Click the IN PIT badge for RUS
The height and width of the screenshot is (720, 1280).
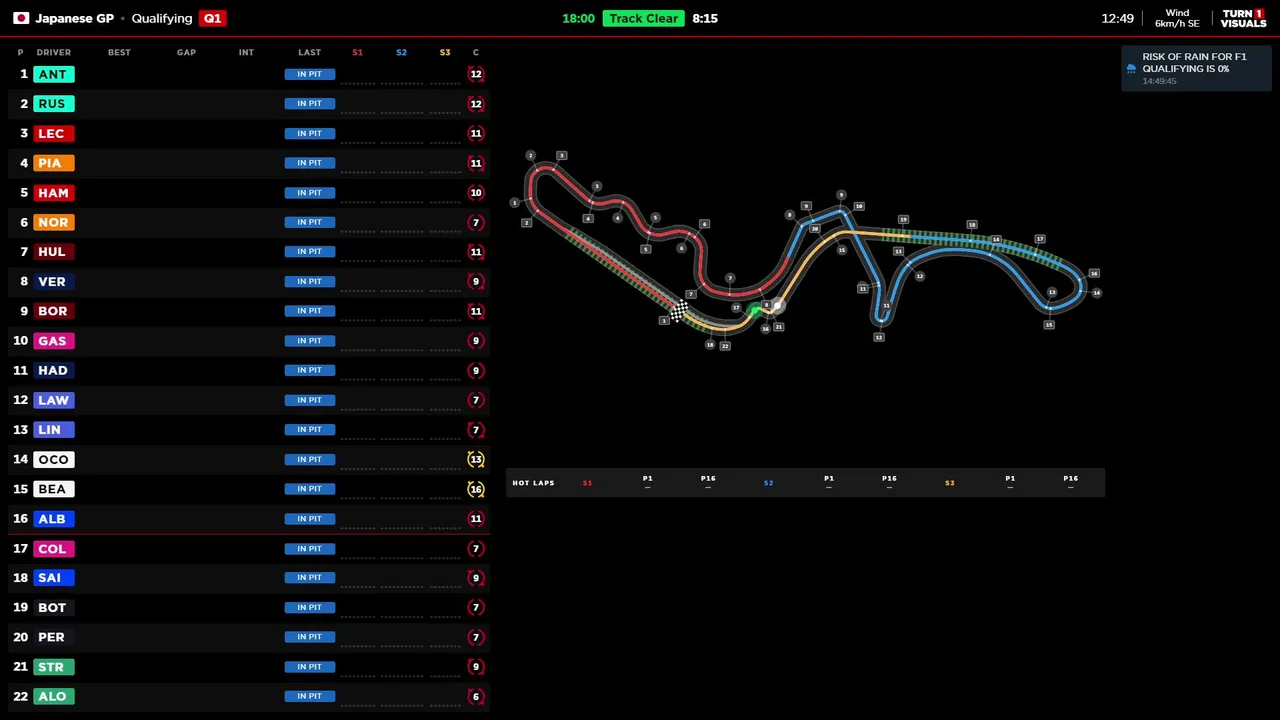310,103
